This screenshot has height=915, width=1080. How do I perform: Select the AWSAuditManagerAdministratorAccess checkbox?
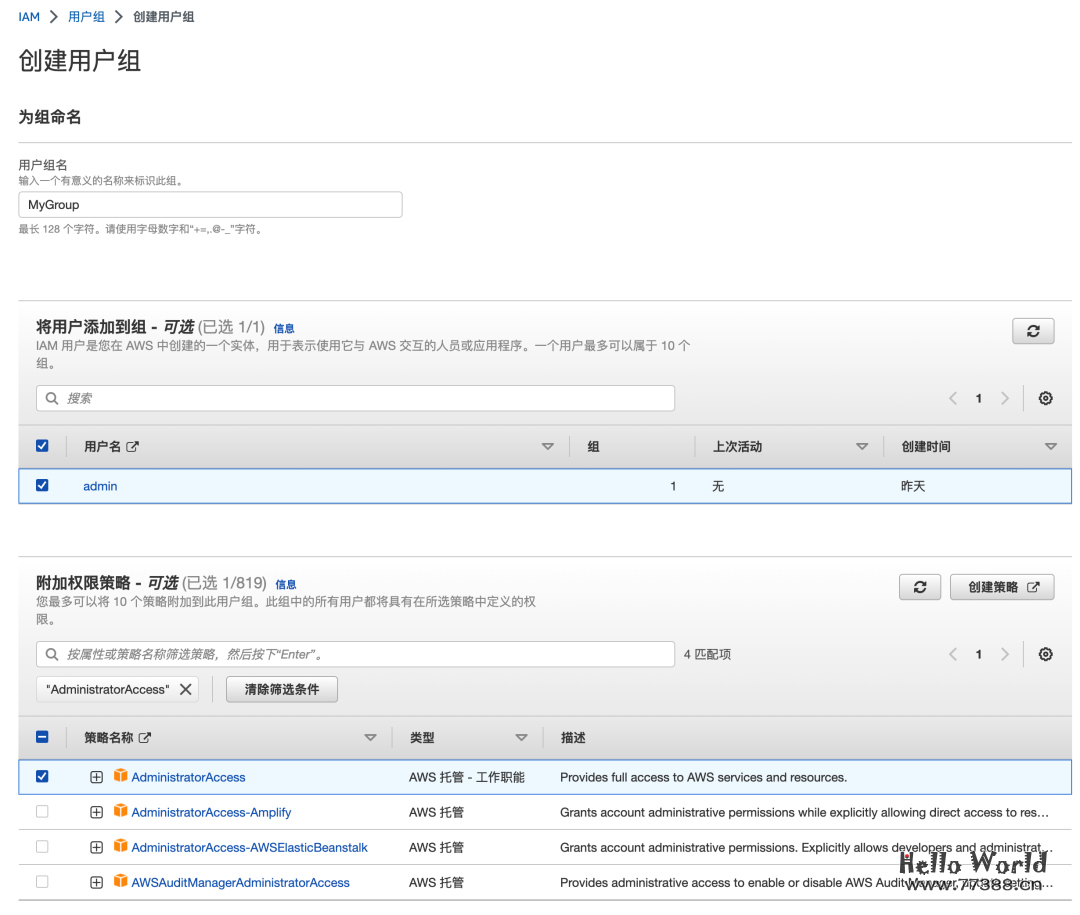pyautogui.click(x=41, y=882)
